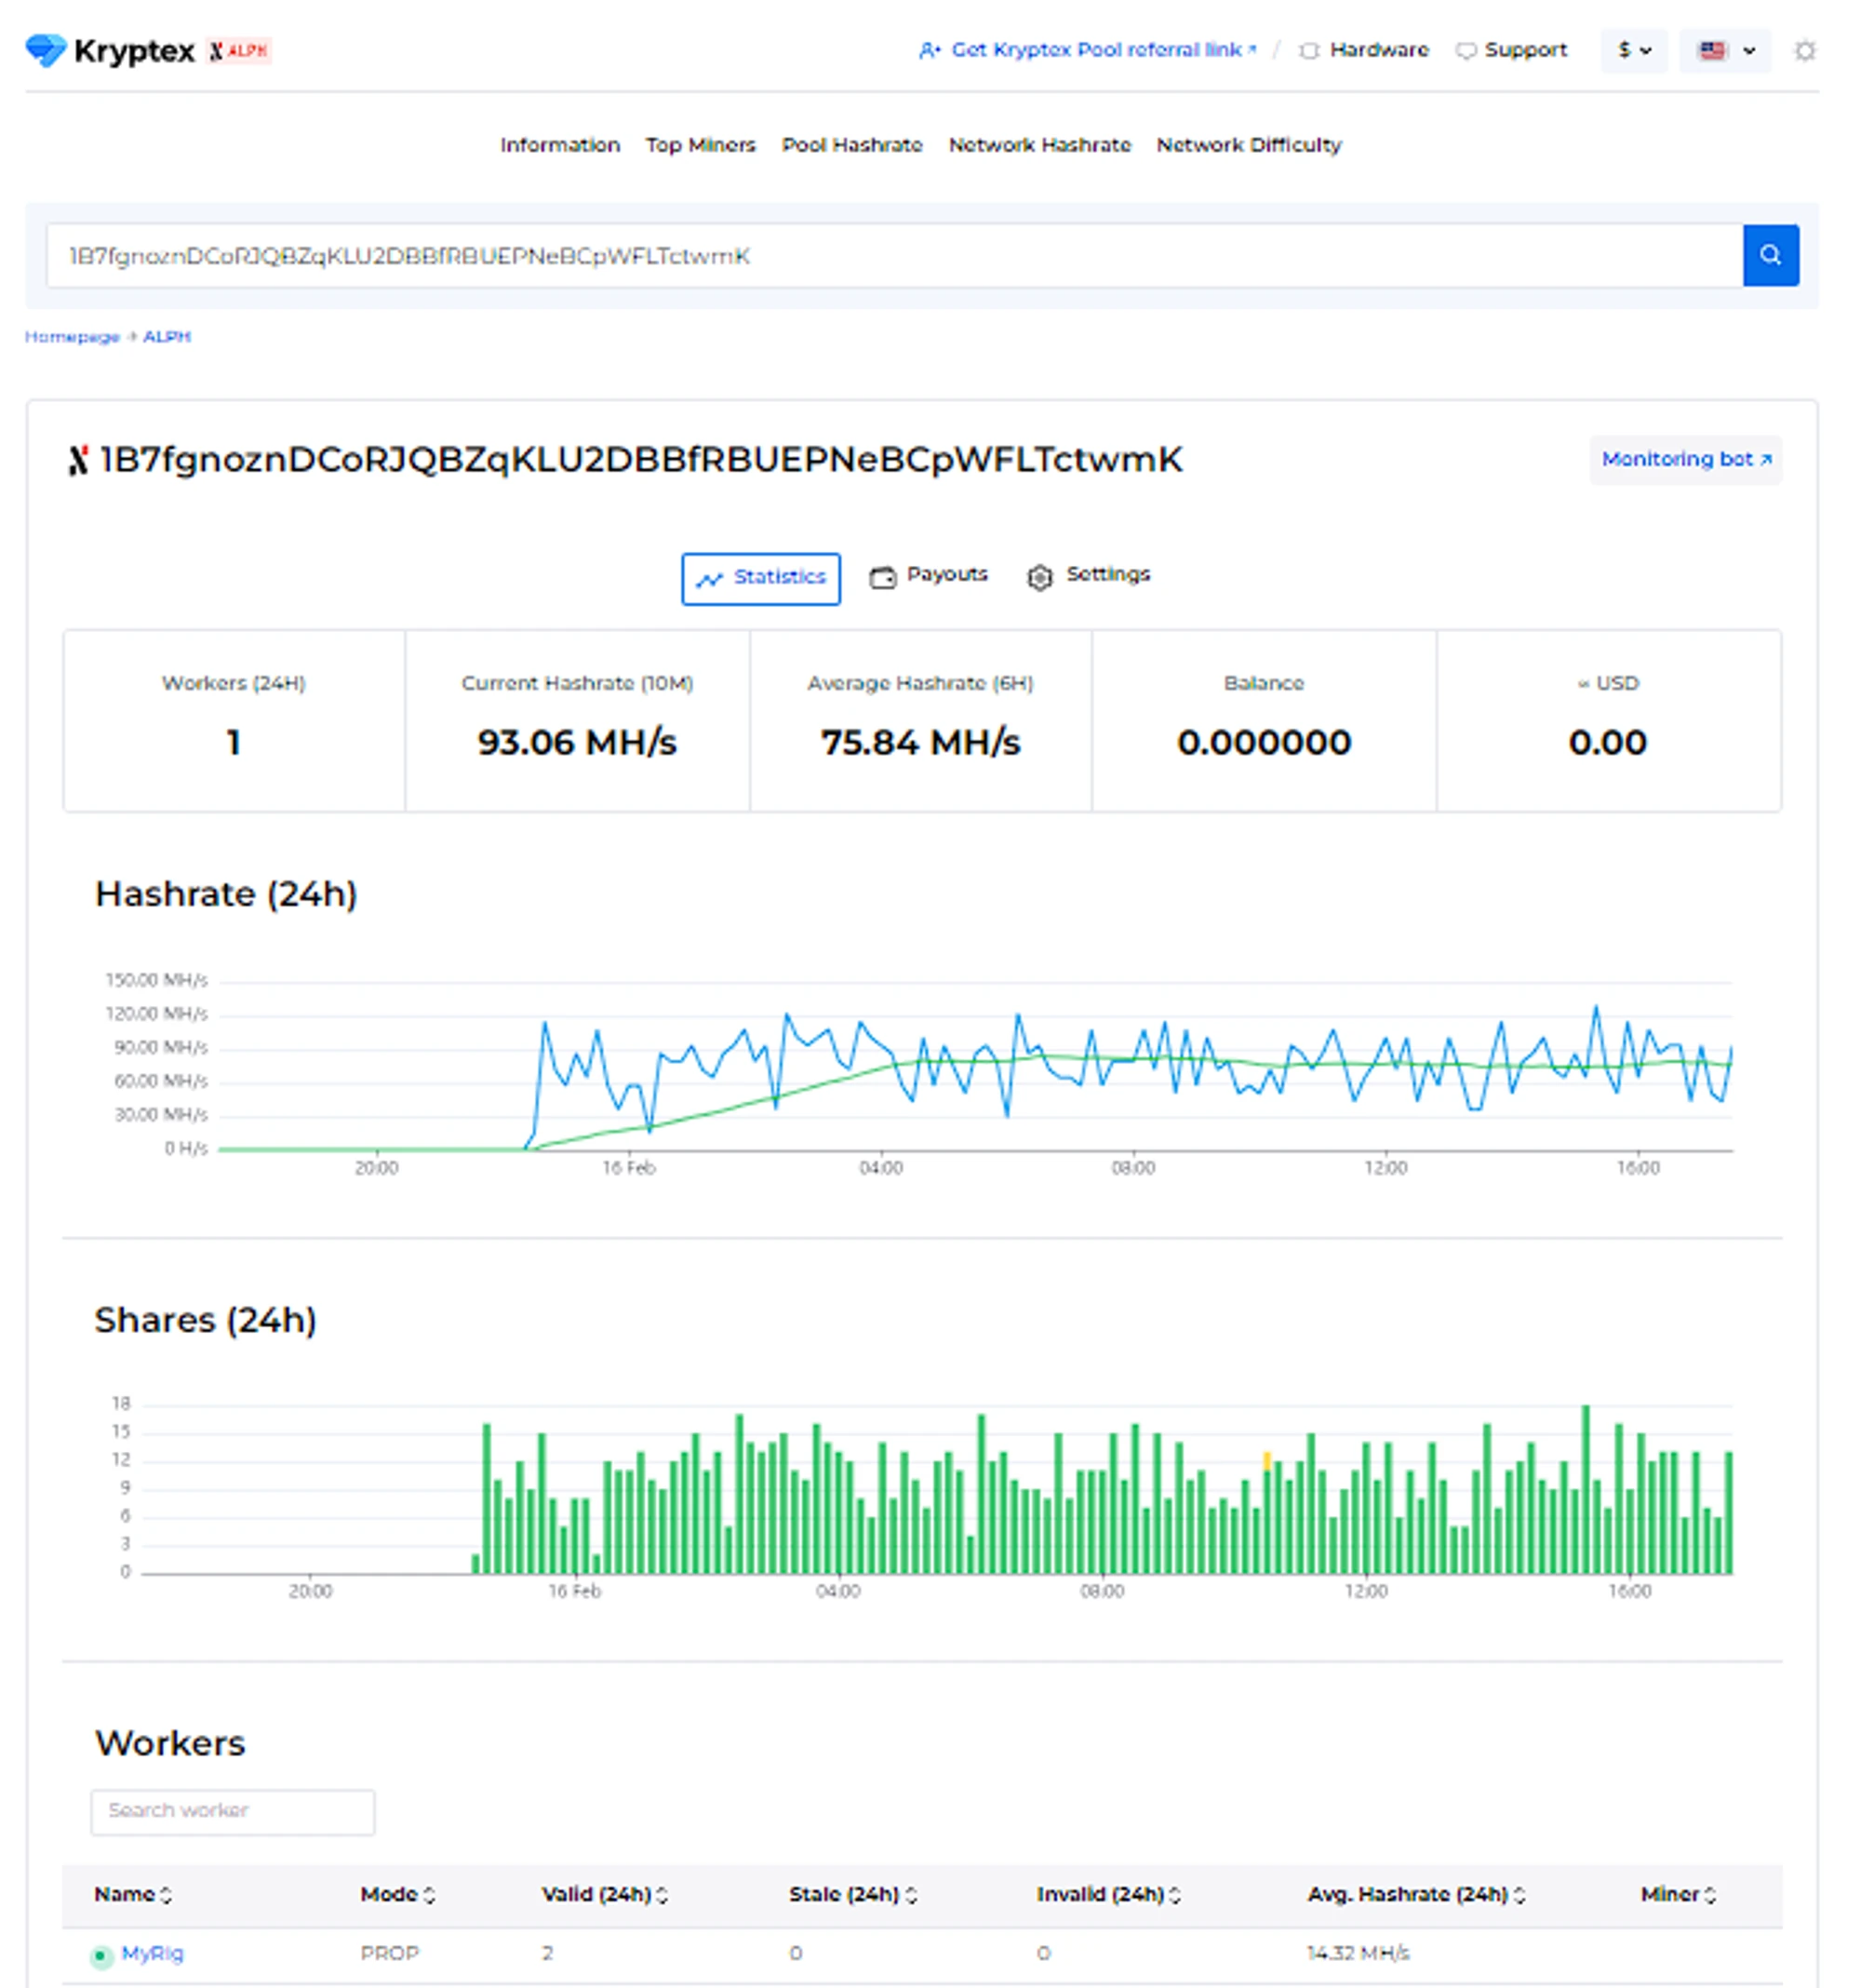The image size is (1861, 1988).
Task: Open the Settings tab
Action: click(1088, 576)
